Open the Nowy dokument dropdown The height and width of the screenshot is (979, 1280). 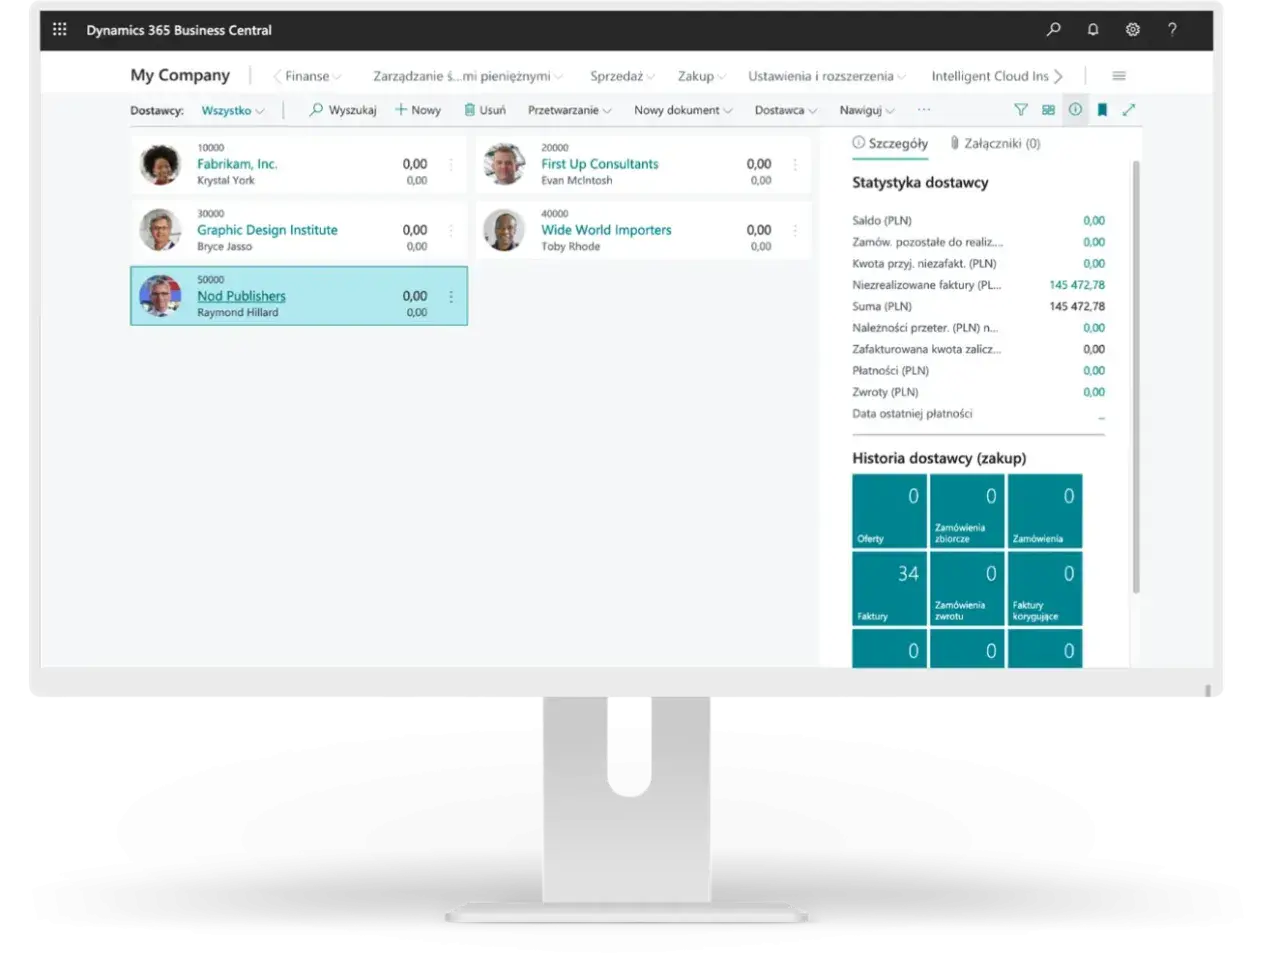click(x=683, y=110)
